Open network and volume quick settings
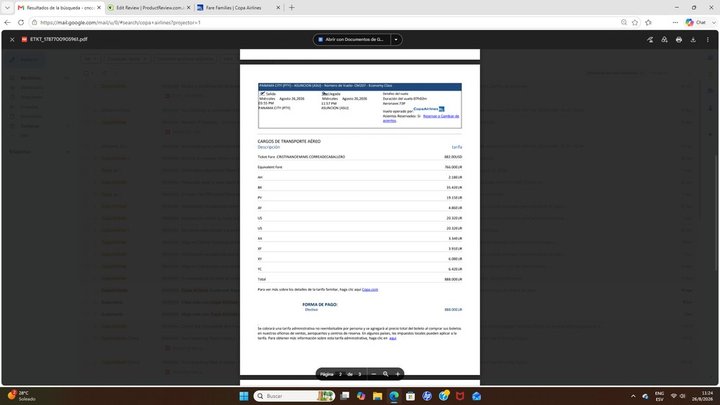 pyautogui.click(x=678, y=396)
